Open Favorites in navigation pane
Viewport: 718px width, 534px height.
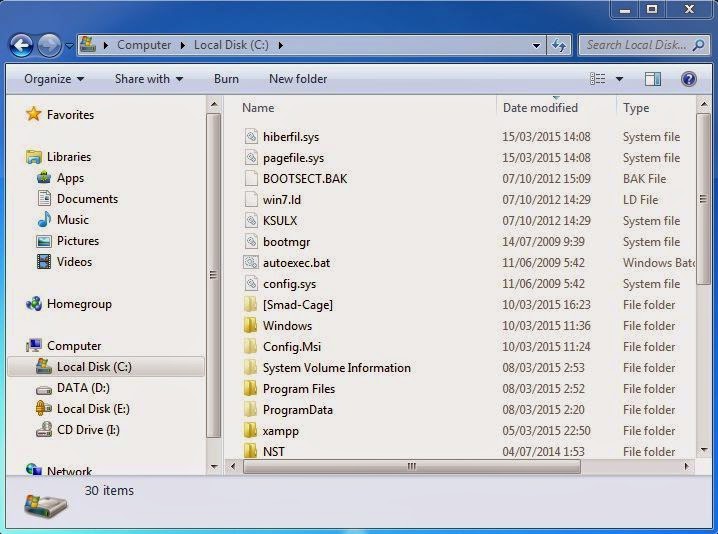point(70,114)
